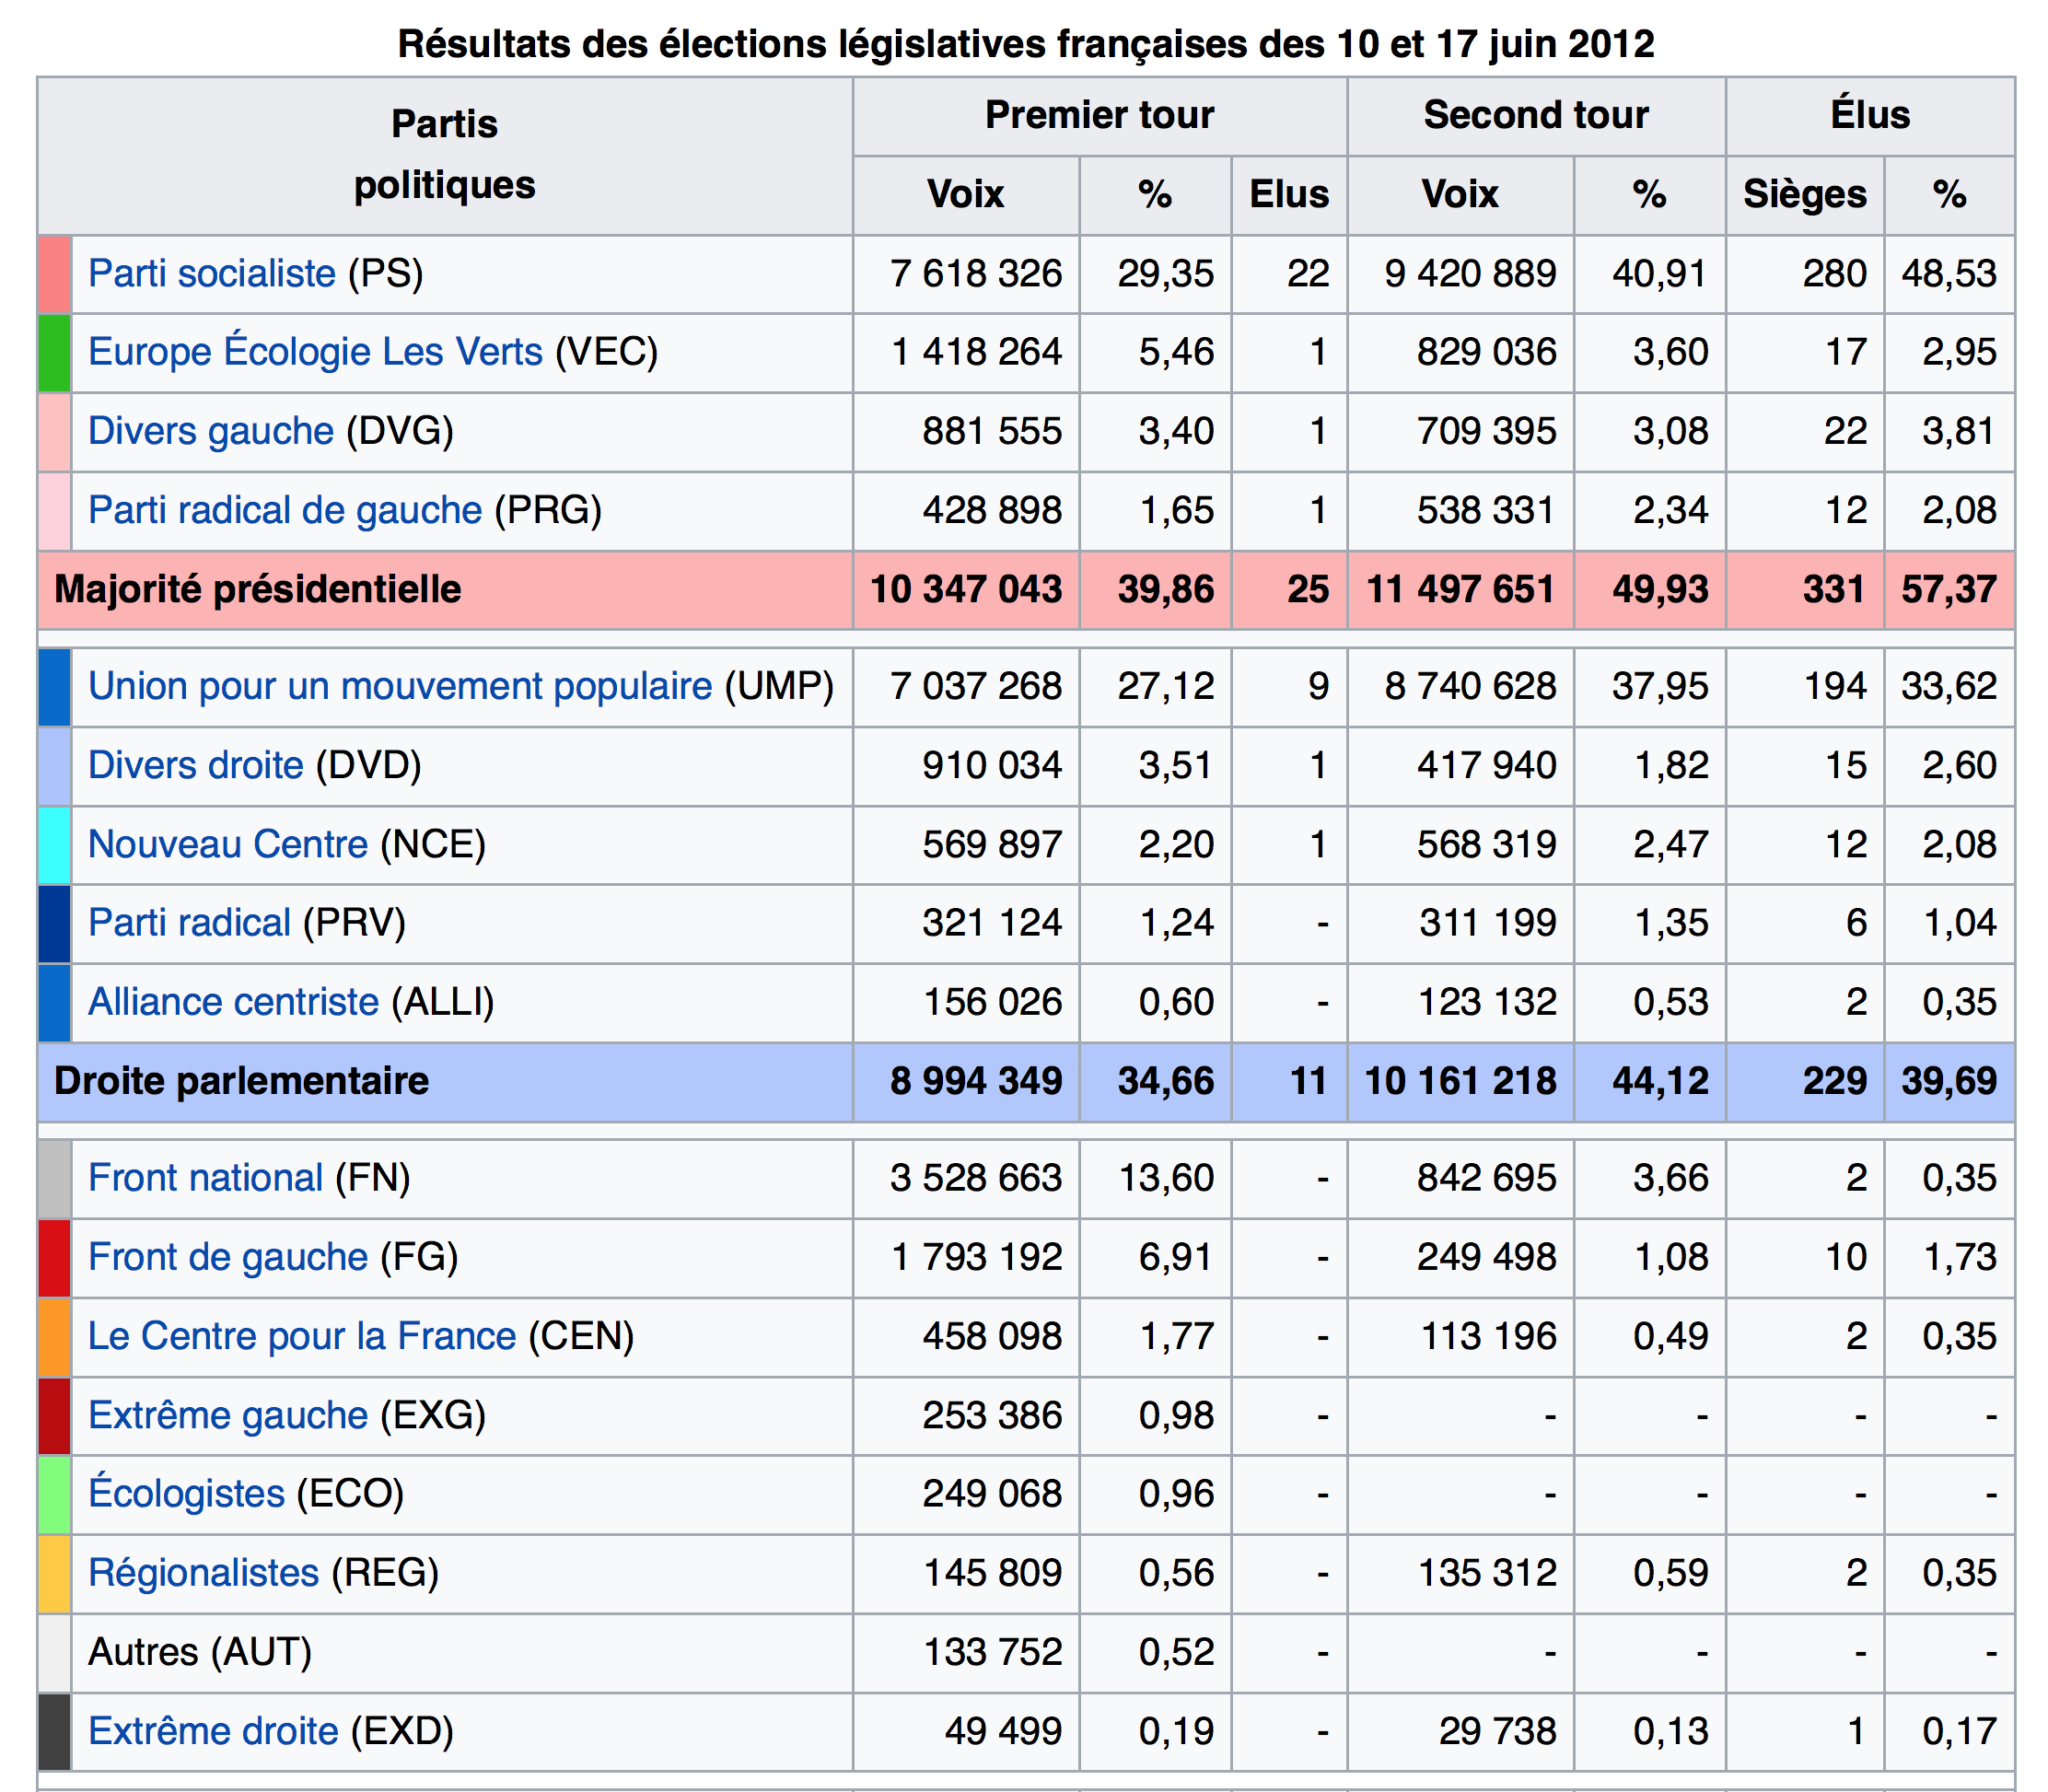The image size is (2048, 1792).
Task: Click the red swatch beside Front de gauche
Action: [55, 1258]
